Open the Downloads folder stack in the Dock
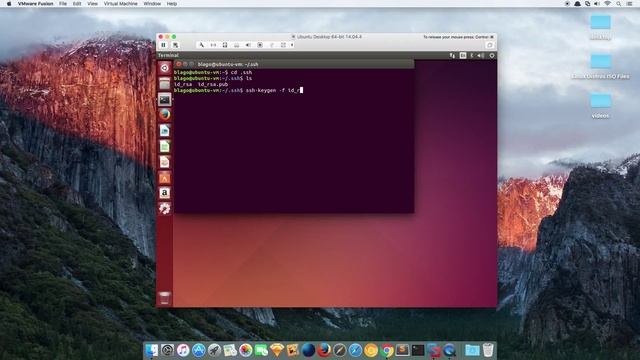 [472, 350]
